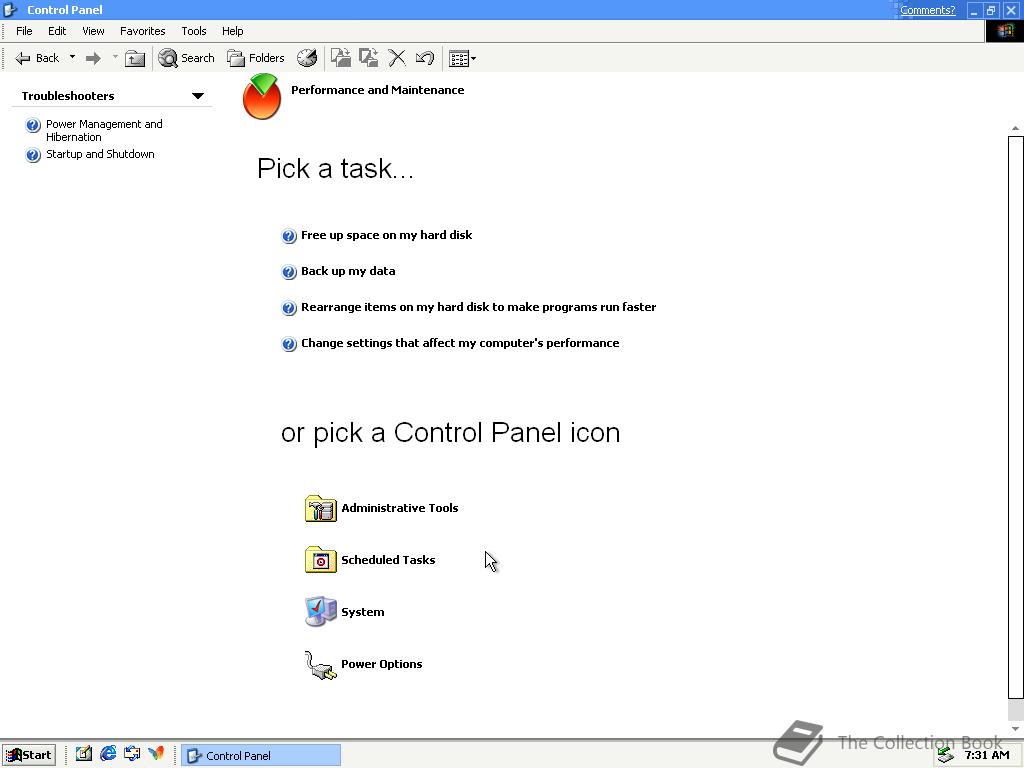This screenshot has width=1024, height=768.
Task: Click the Windows flag throbber icon
Action: [1004, 31]
